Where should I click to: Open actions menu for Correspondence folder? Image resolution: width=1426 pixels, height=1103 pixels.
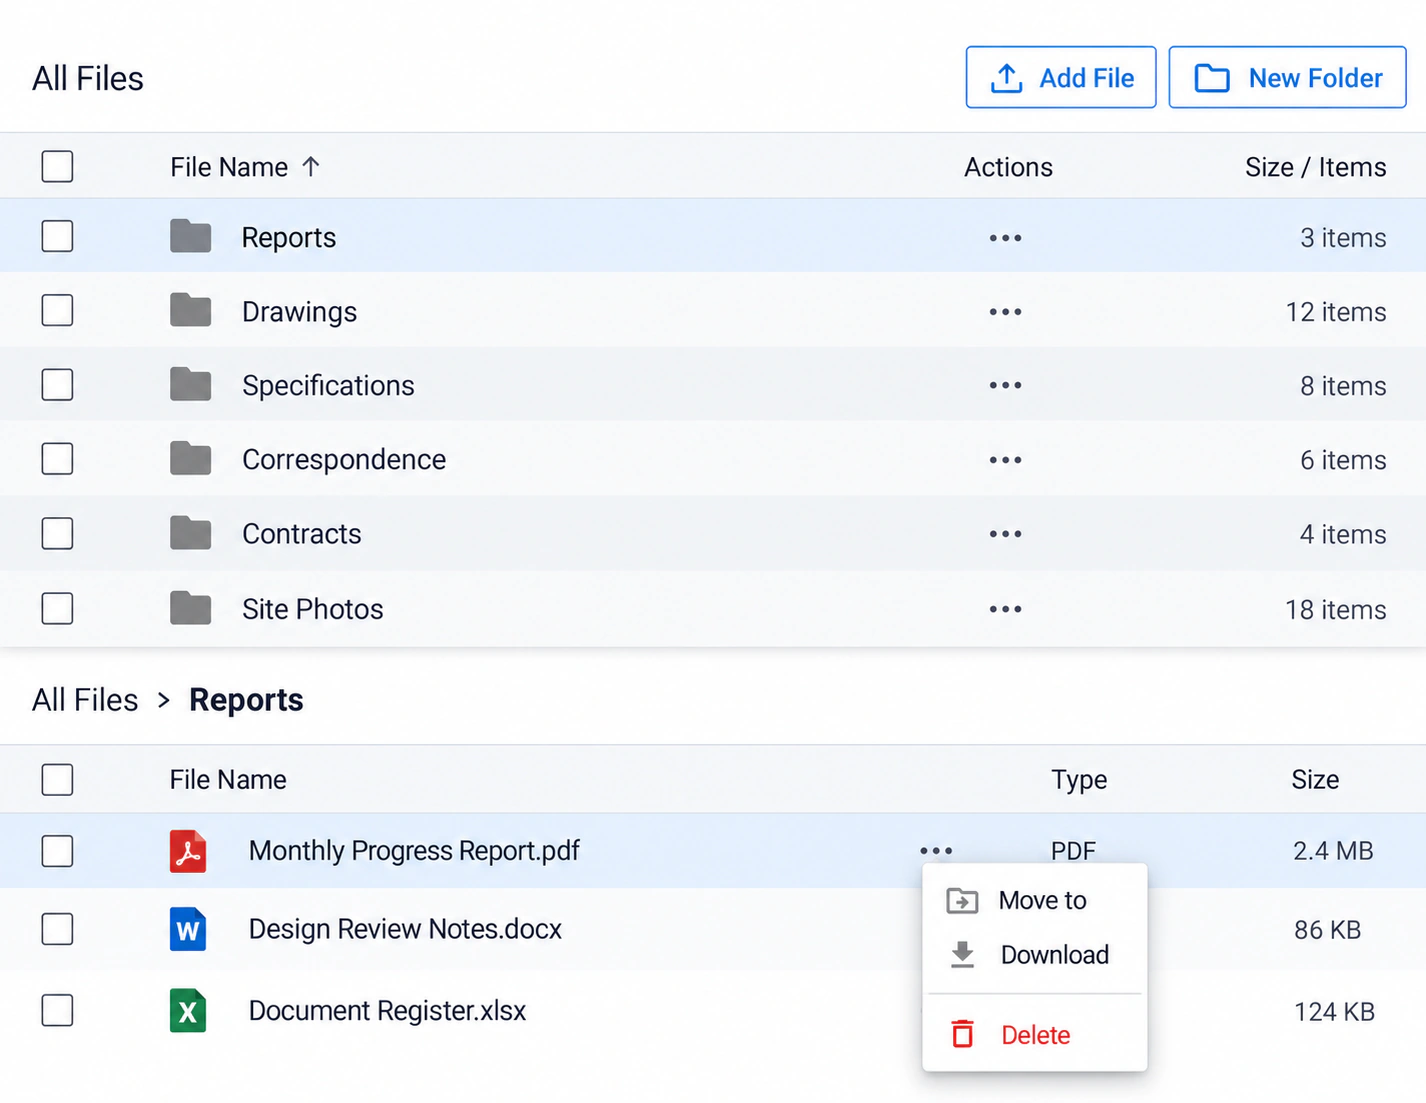click(1005, 460)
